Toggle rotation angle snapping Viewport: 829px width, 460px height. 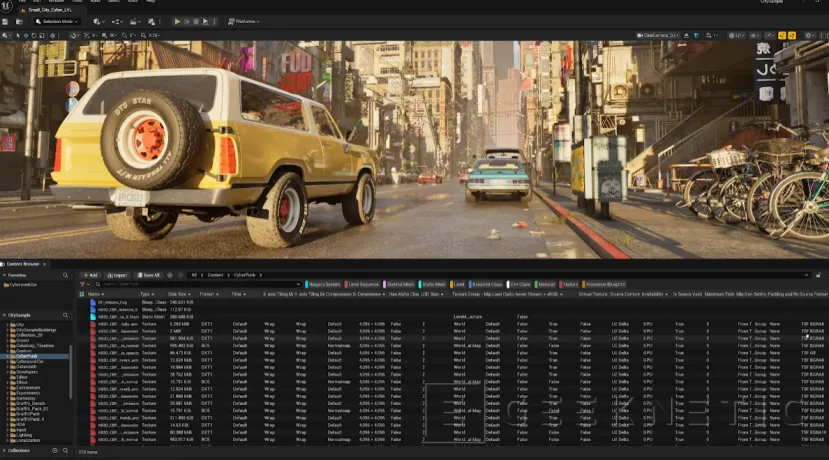click(x=125, y=35)
